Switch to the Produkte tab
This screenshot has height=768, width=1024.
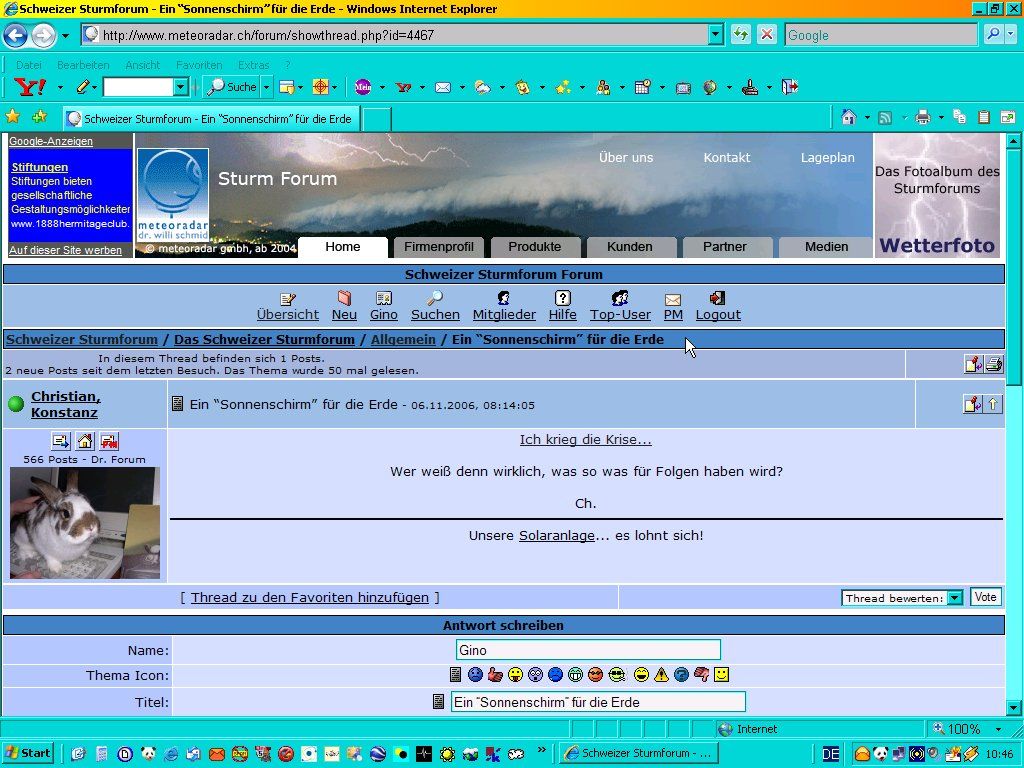(x=535, y=247)
